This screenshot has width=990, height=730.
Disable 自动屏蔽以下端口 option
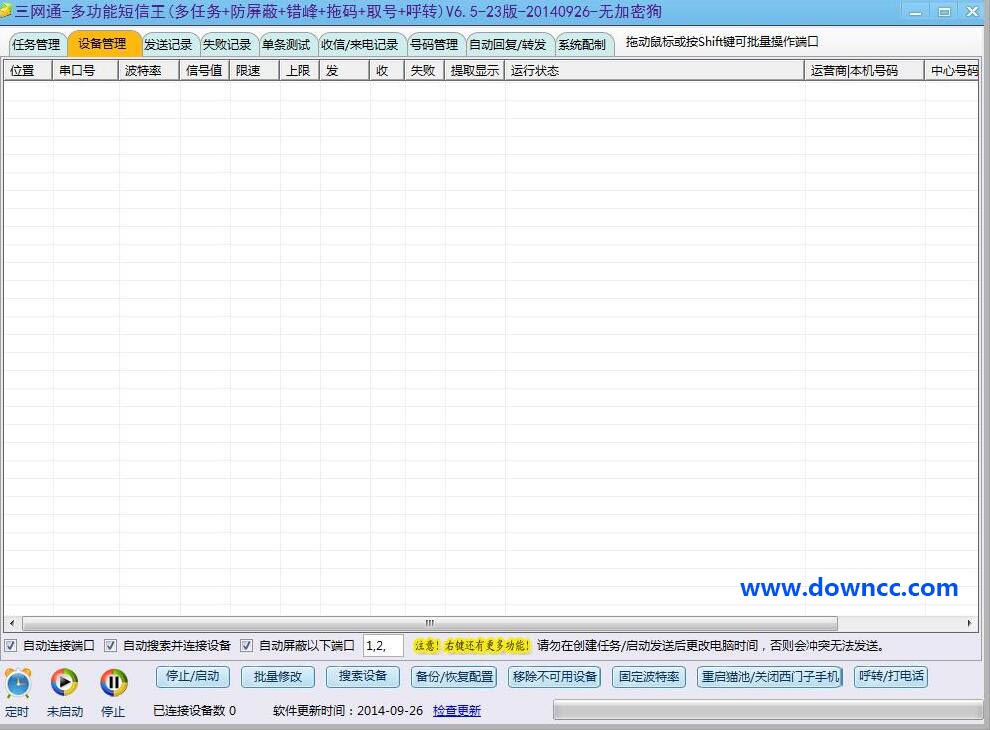(246, 645)
